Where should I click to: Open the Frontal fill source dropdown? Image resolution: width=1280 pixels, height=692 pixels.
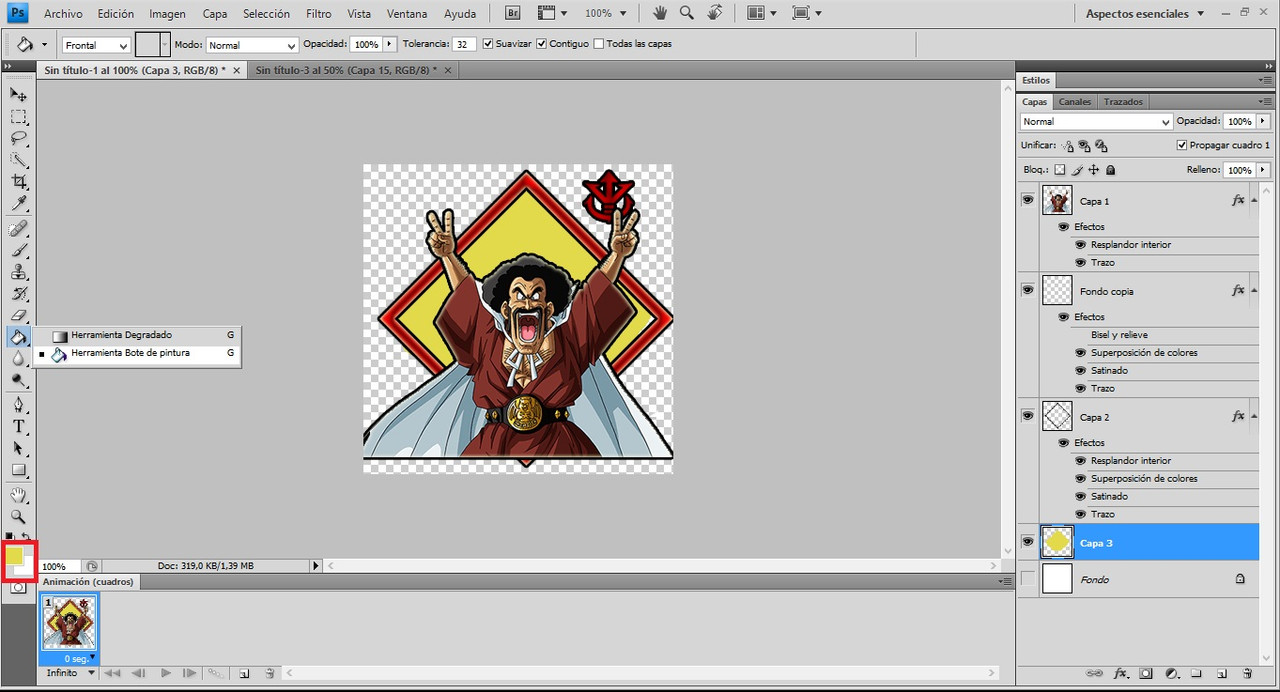click(x=97, y=45)
